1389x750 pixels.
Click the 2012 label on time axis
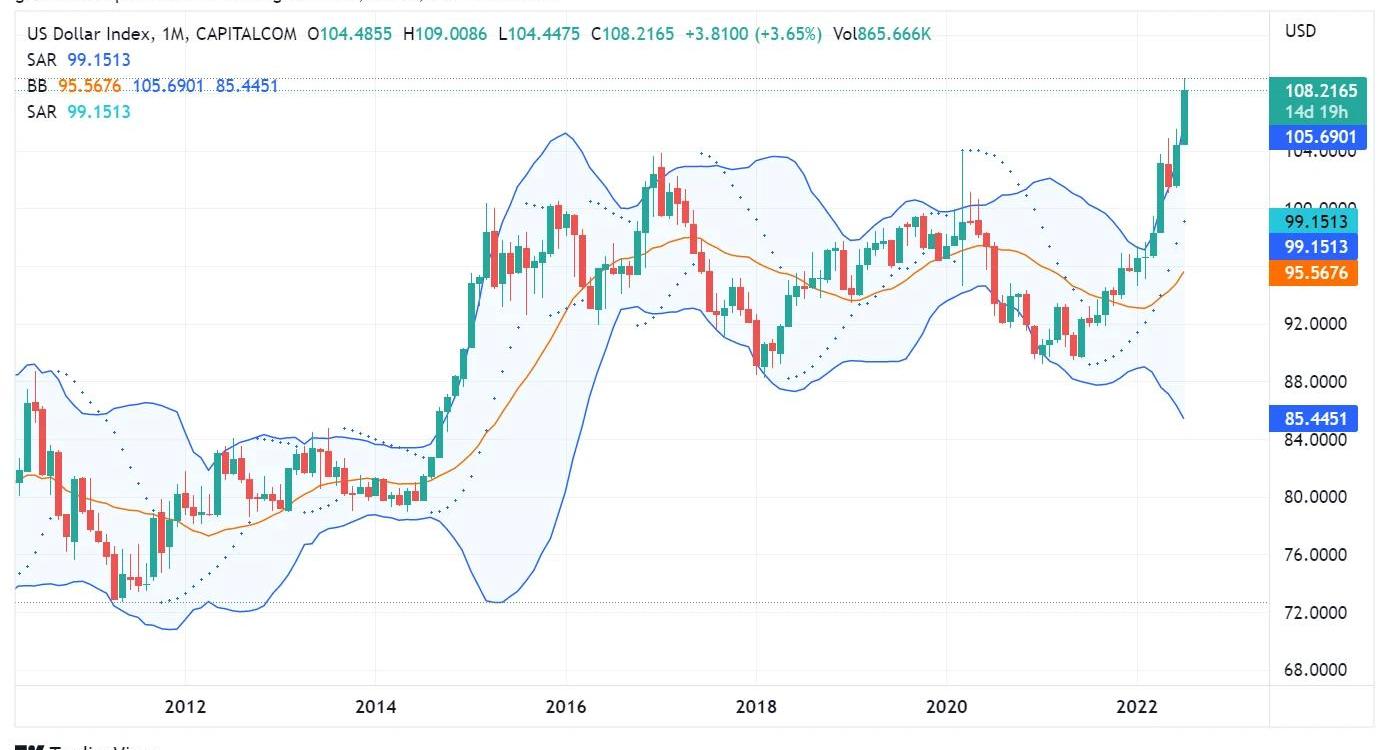pos(185,708)
